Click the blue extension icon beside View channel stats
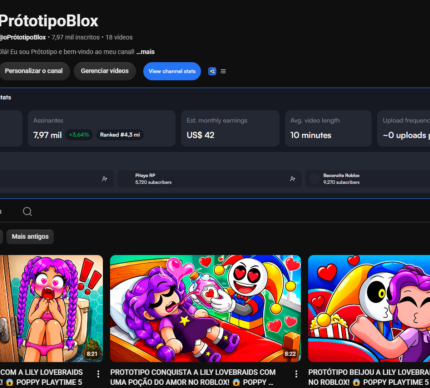 click(x=212, y=71)
